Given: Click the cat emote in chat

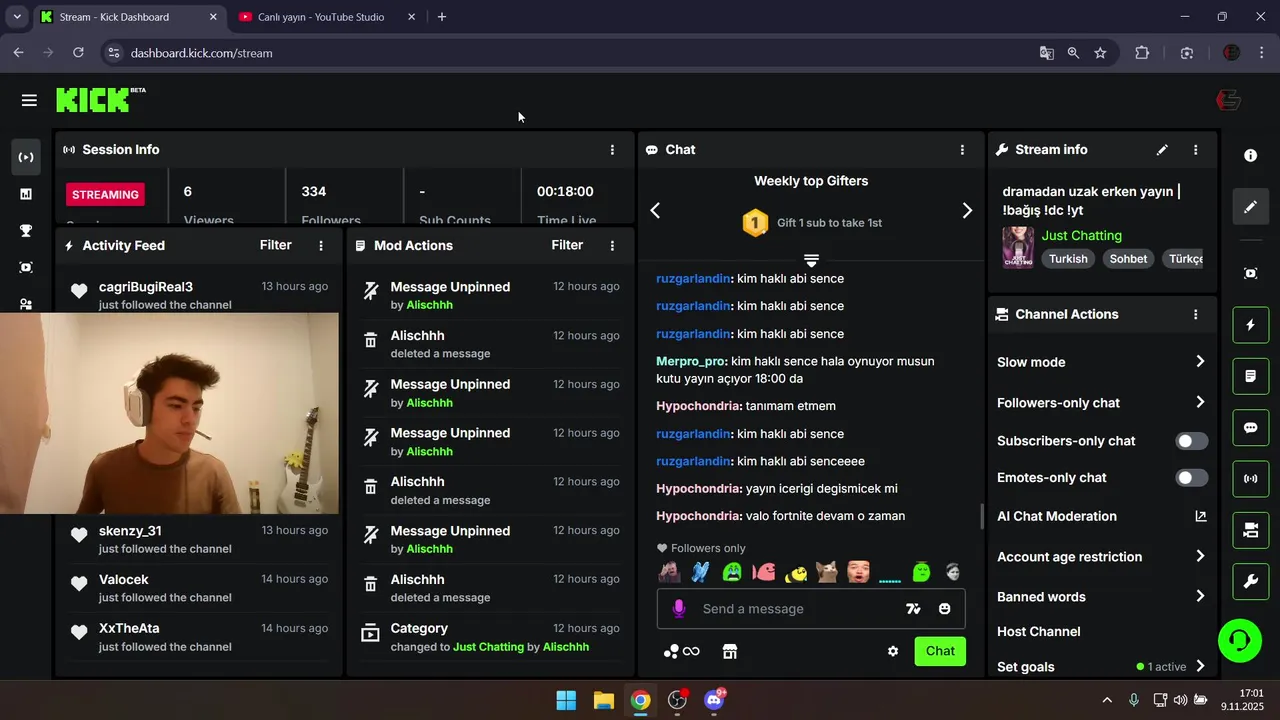Looking at the screenshot, I should click(x=827, y=572).
